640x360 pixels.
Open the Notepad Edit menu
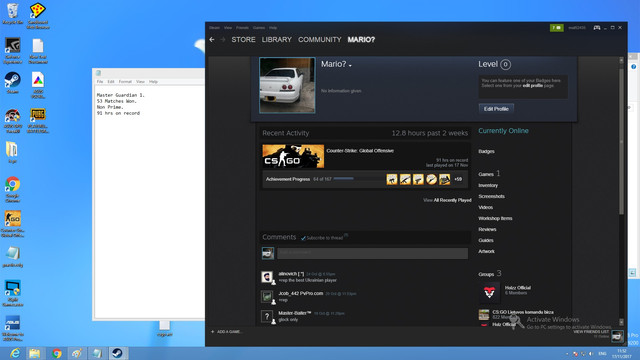pos(111,82)
